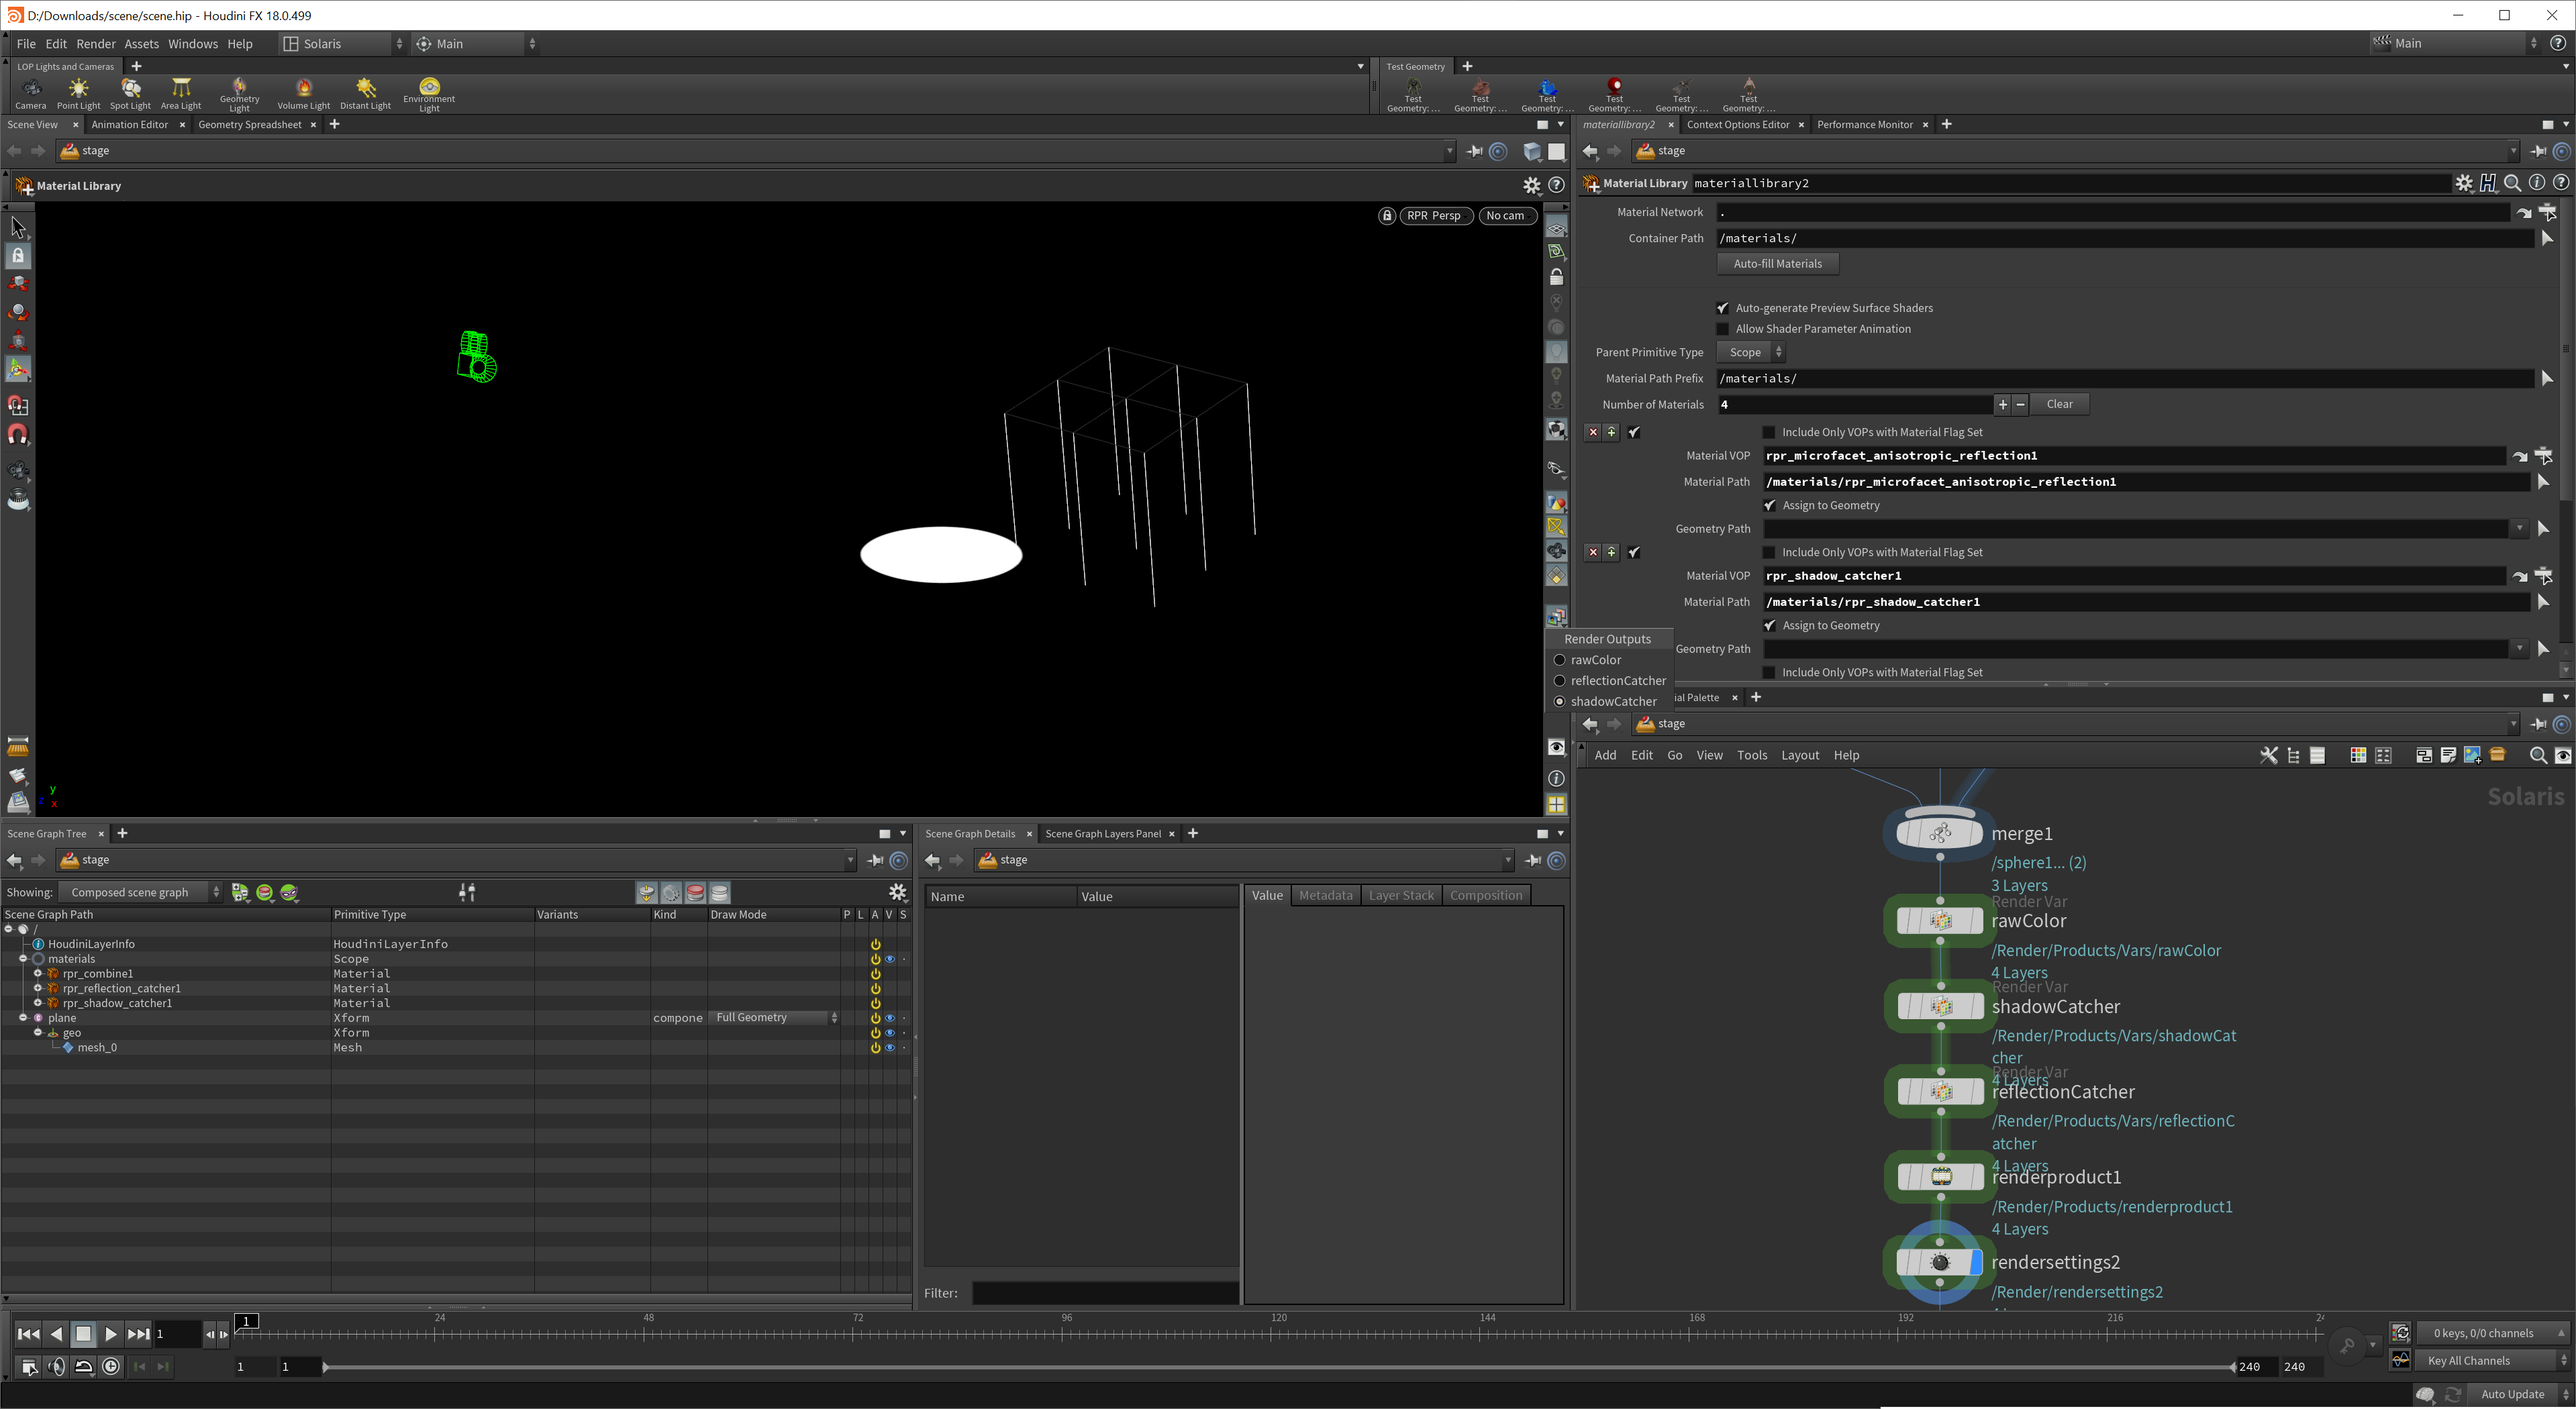
Task: Switch to Geometry Spreadsheet tab
Action: [249, 125]
